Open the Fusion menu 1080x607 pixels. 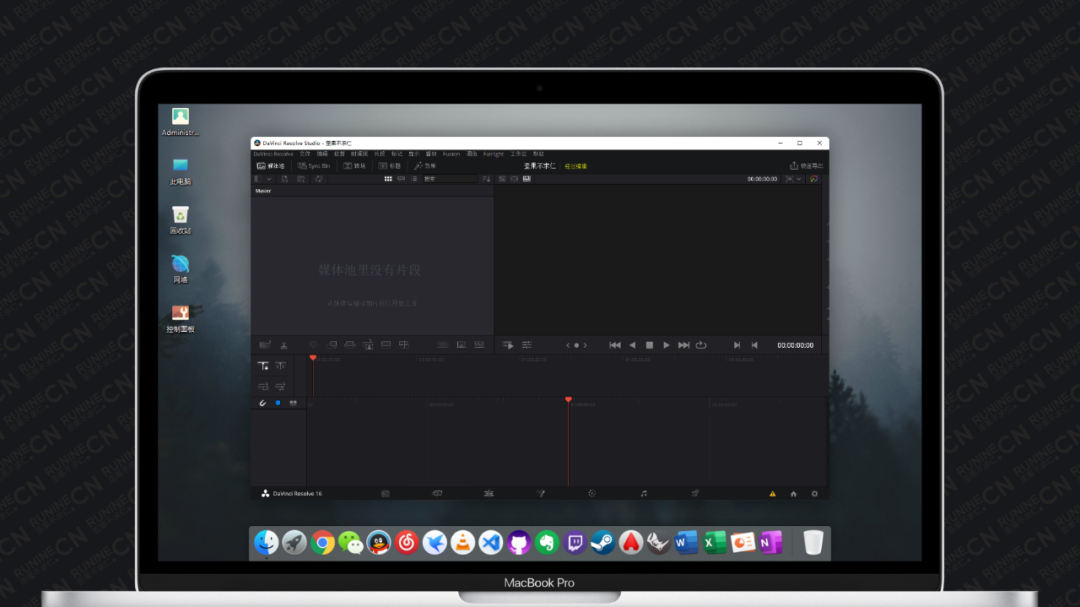tap(451, 153)
